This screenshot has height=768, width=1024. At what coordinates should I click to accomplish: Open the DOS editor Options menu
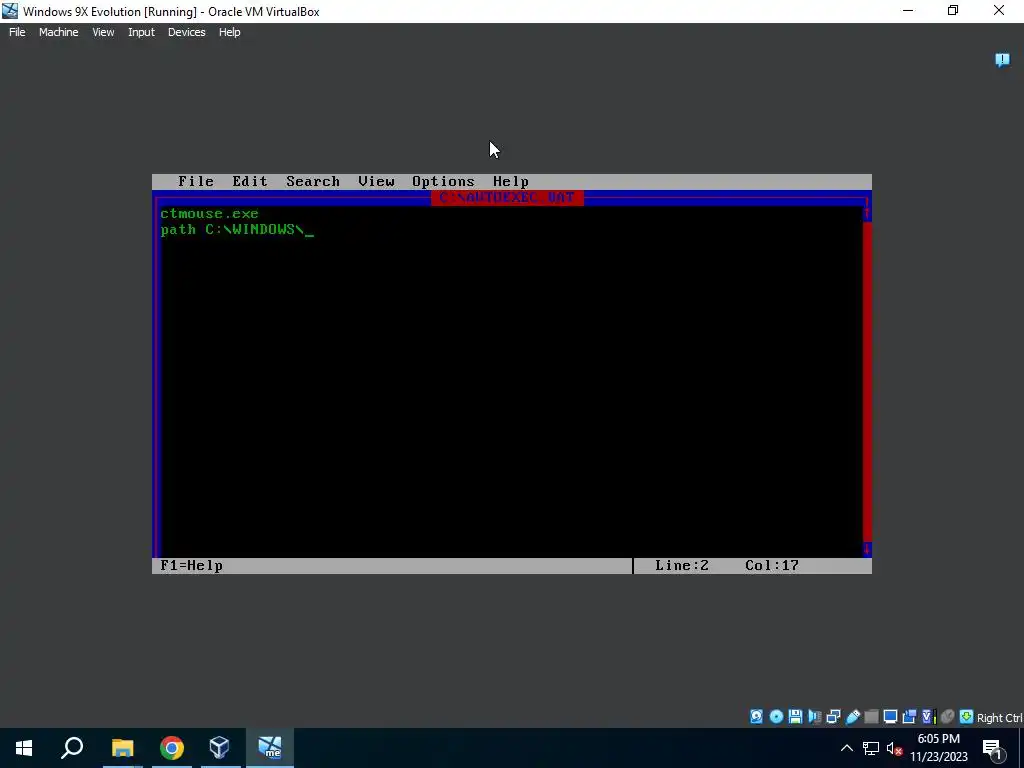pos(443,182)
